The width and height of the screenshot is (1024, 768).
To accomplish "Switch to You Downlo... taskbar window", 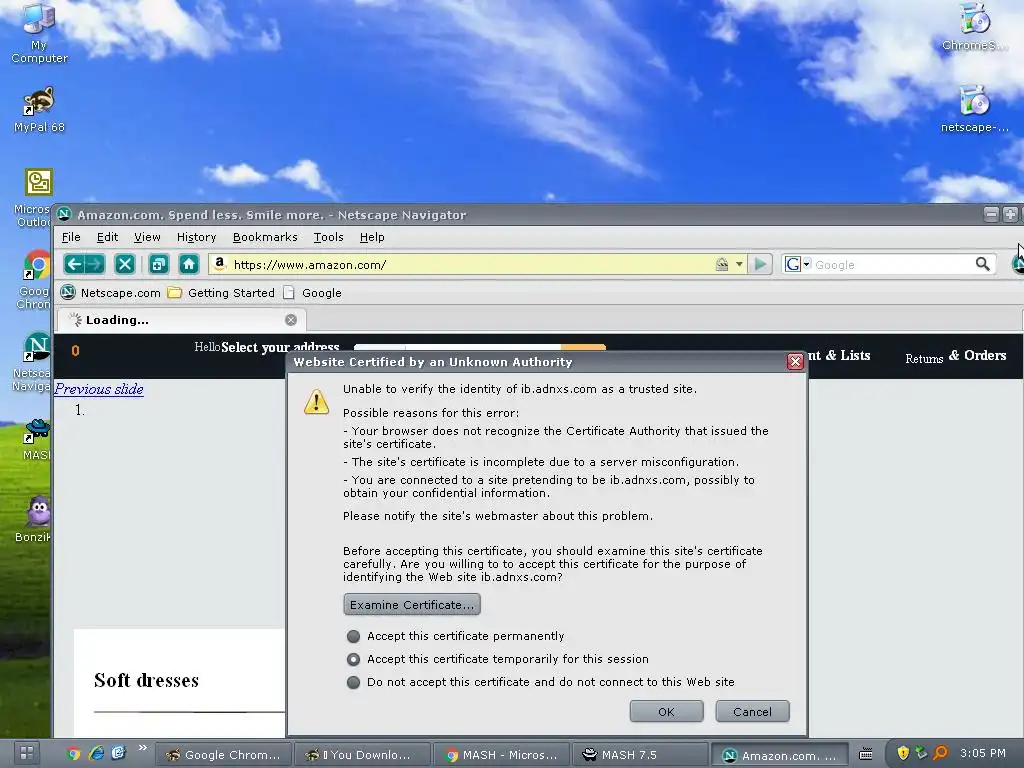I will 363,755.
